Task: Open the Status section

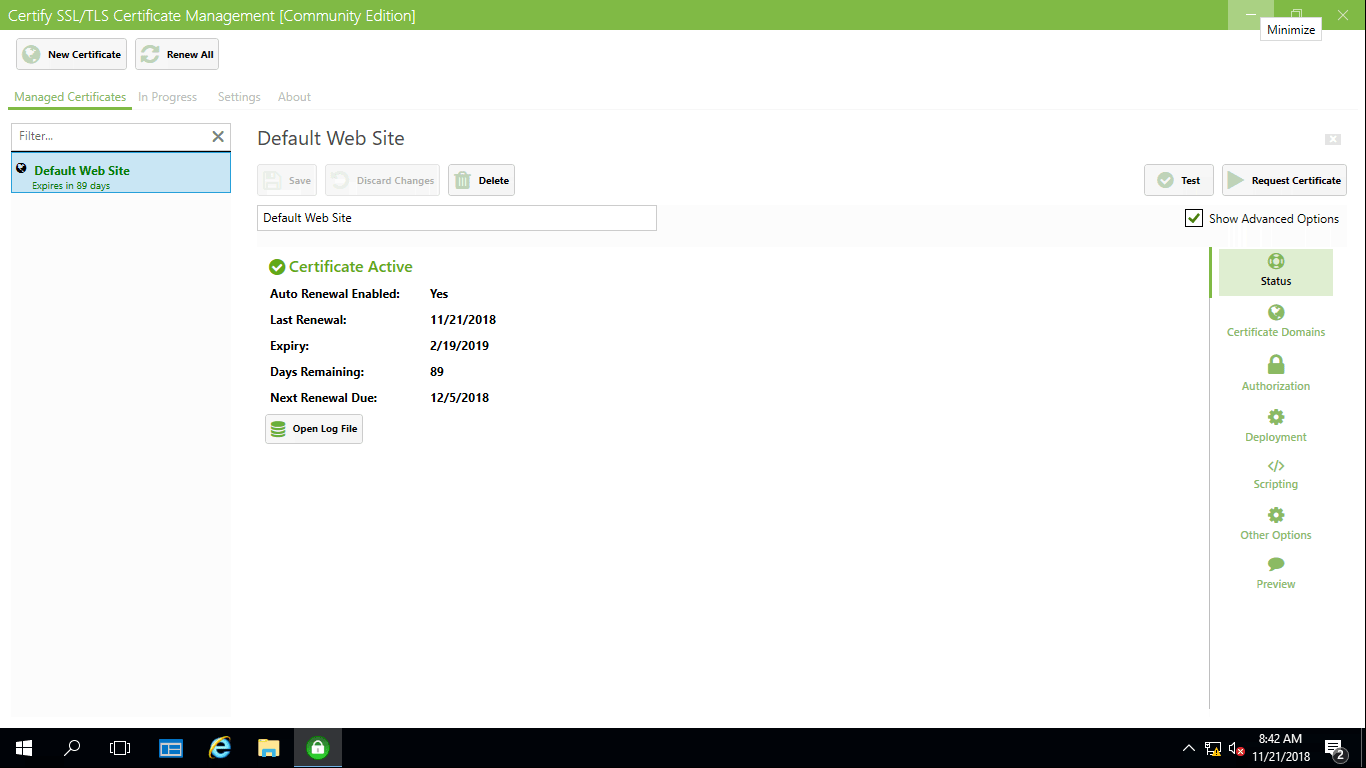Action: 1275,271
